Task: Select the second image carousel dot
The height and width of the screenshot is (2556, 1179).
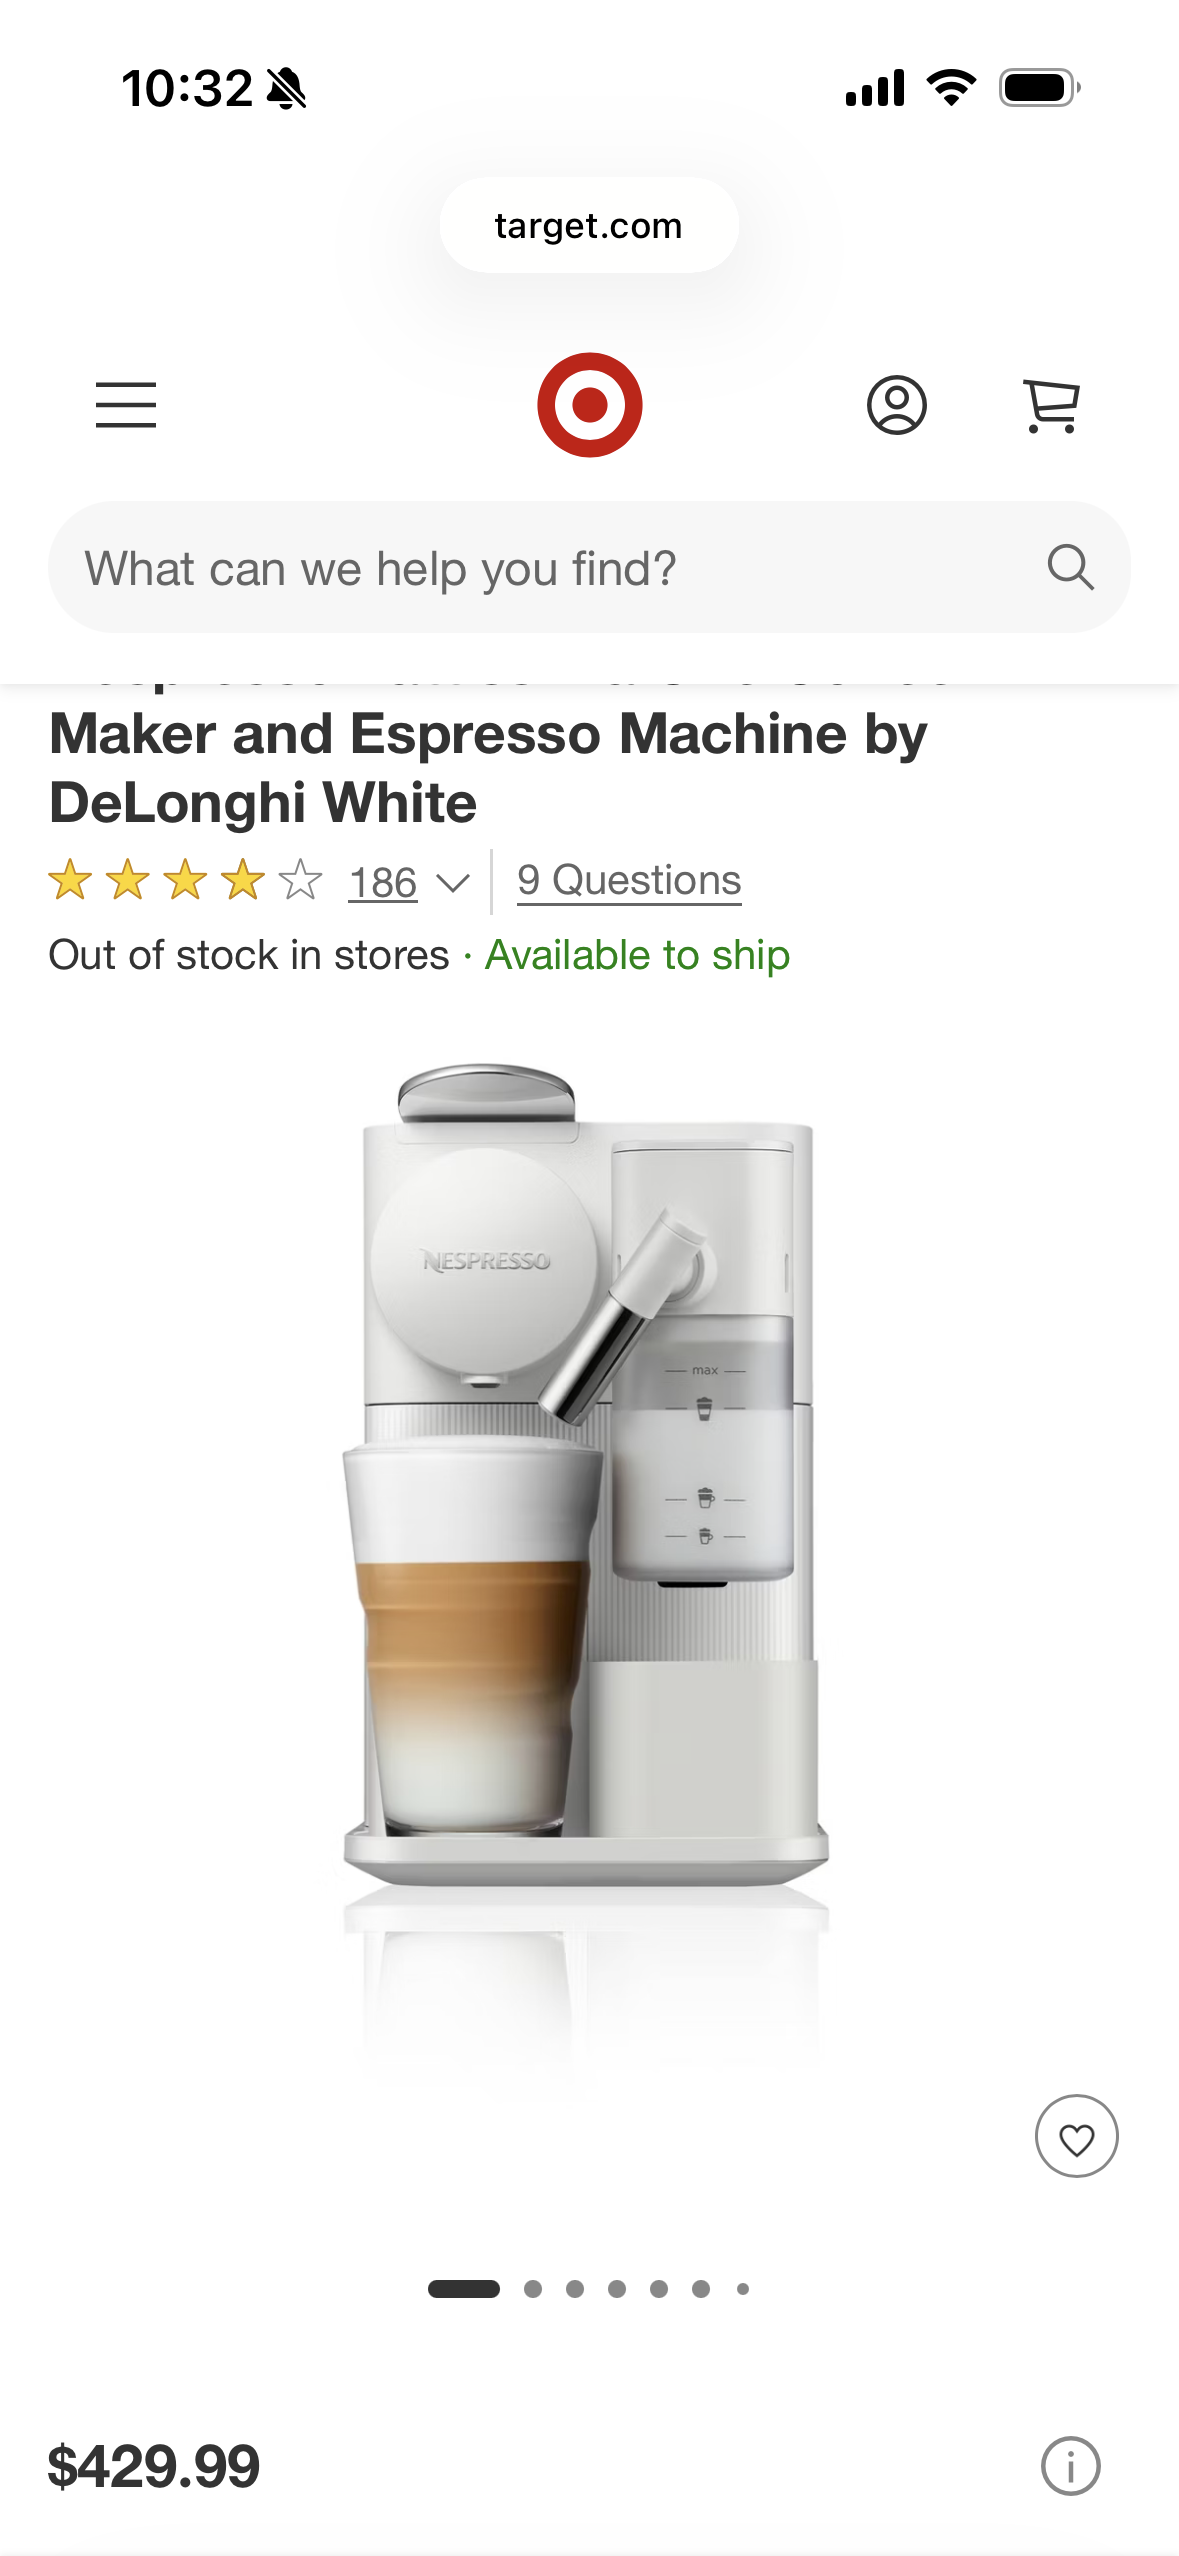Action: [x=533, y=2289]
